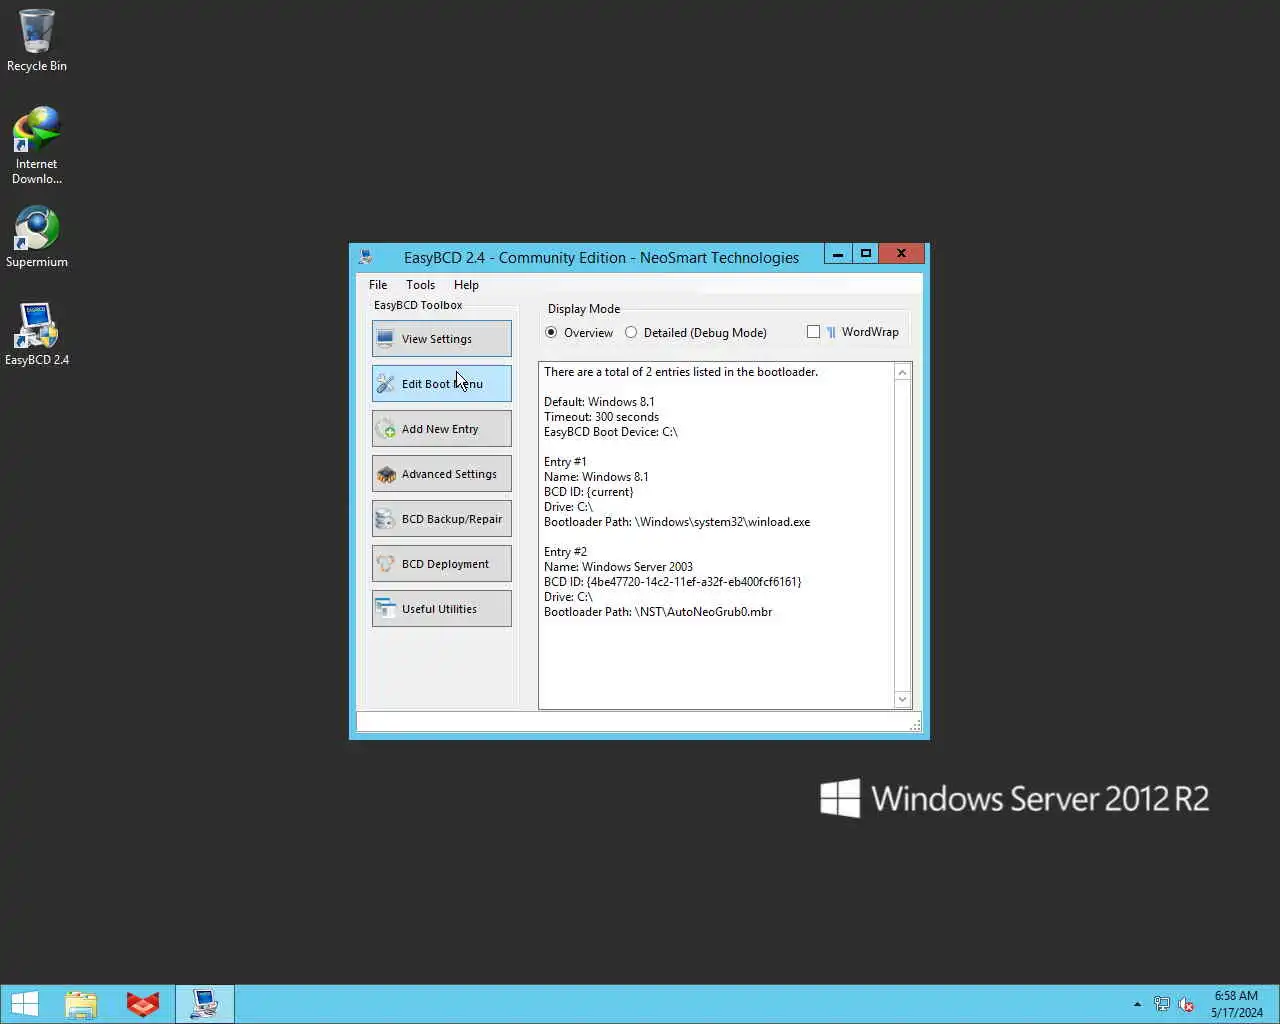The image size is (1280, 1024).
Task: Open the Add New Entry section
Action: [441, 428]
